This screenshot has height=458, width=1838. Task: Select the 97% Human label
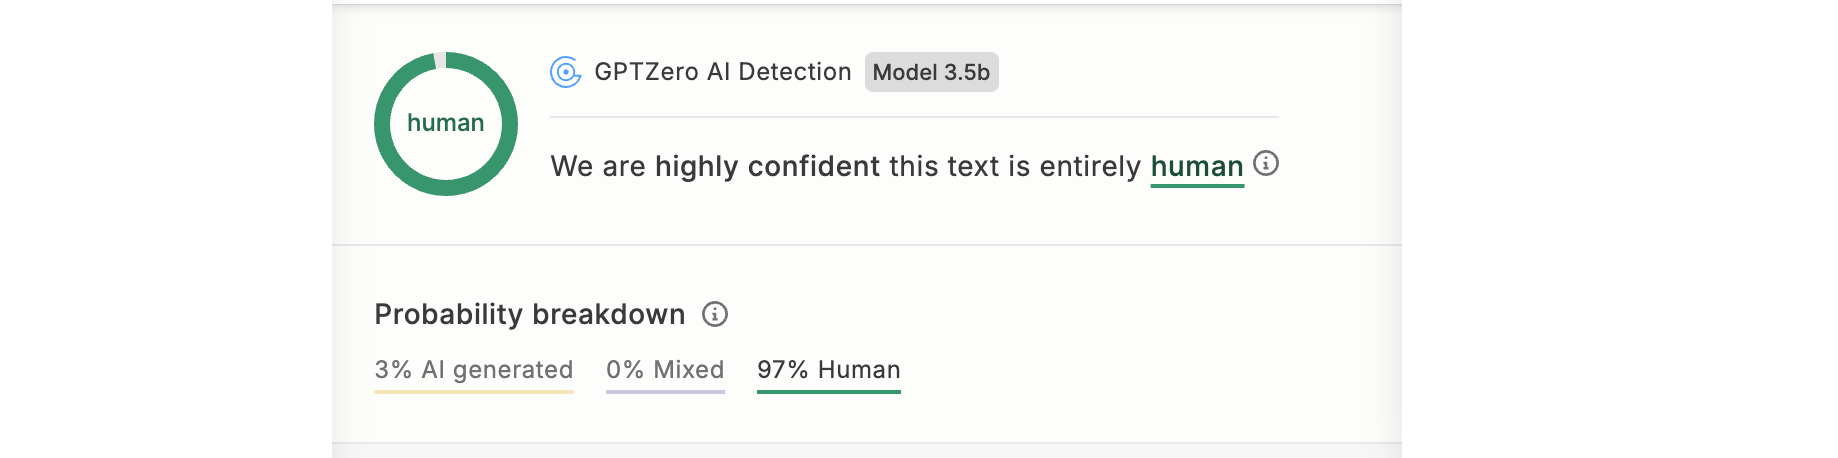coord(829,370)
